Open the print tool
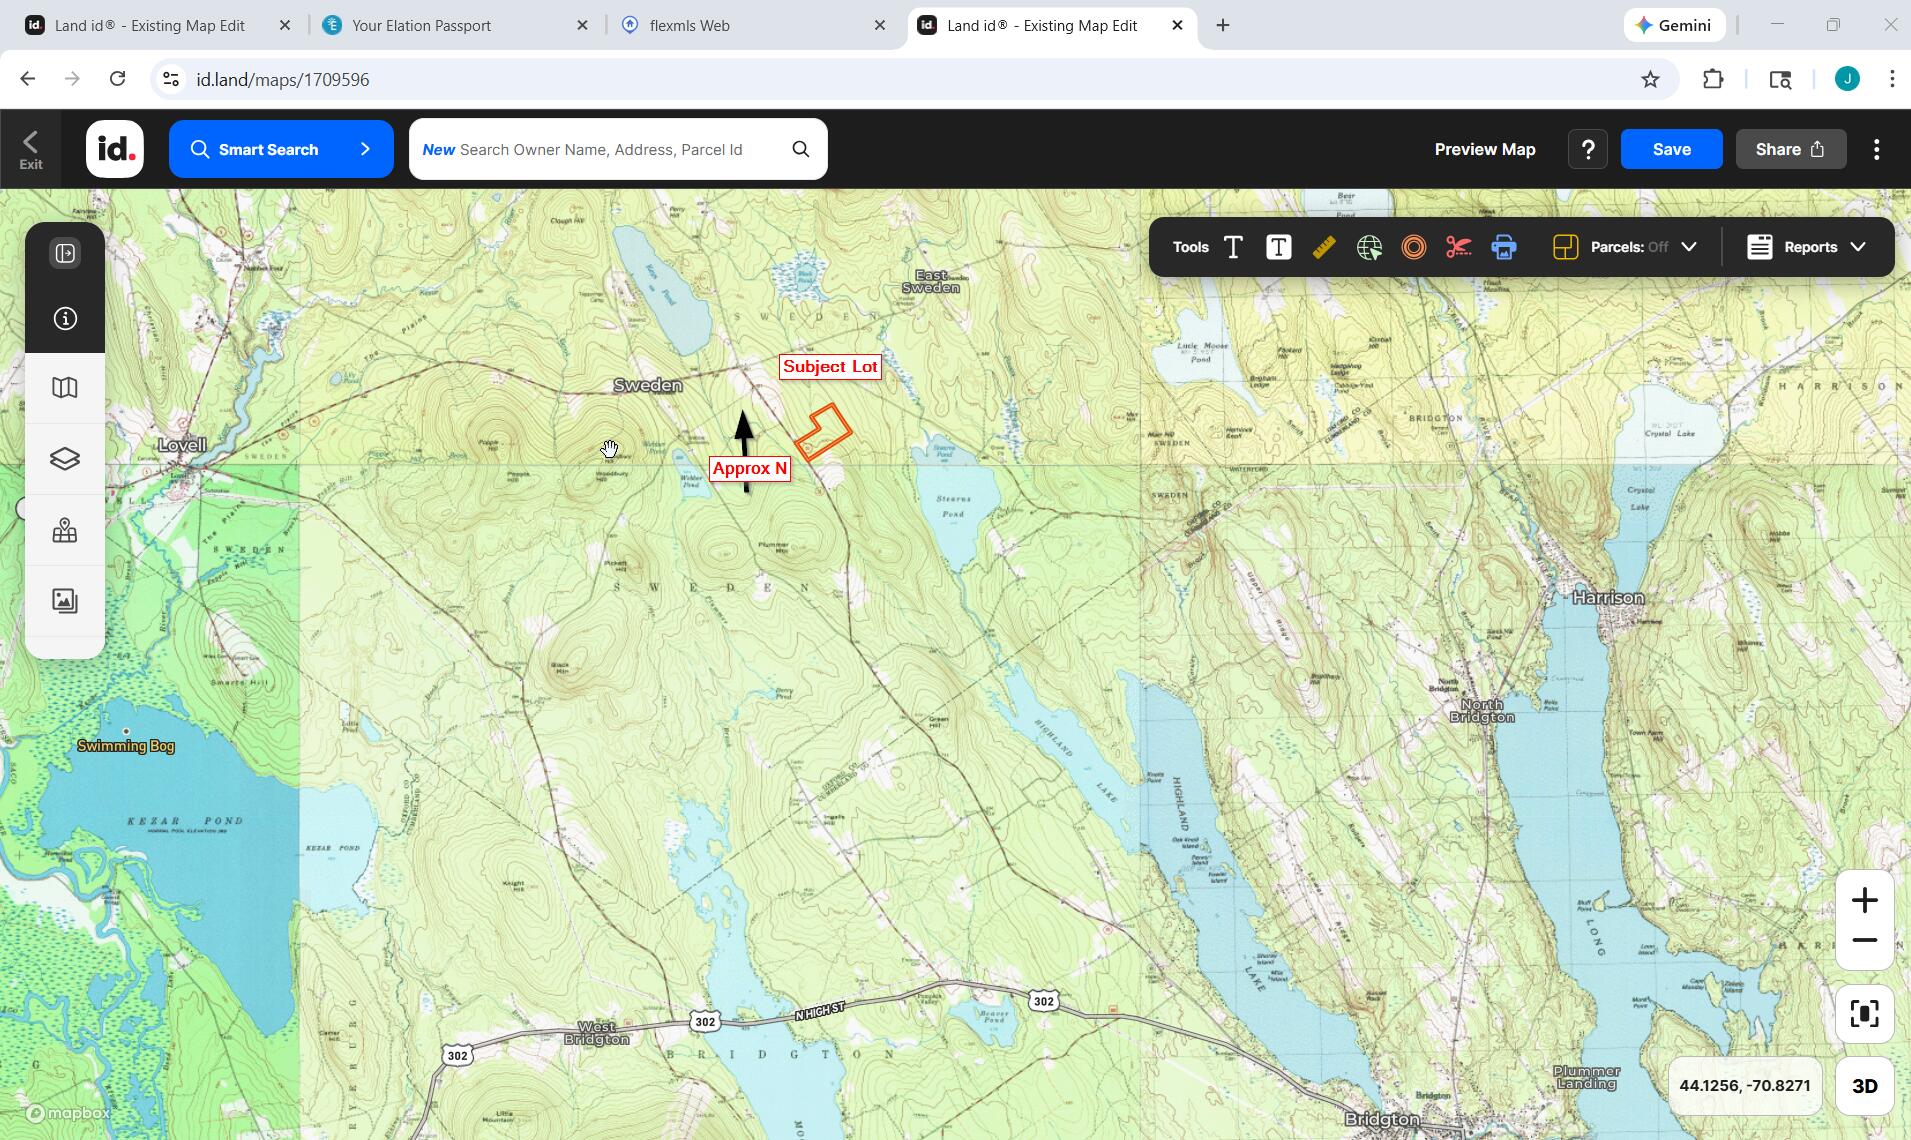The image size is (1911, 1140). [1505, 247]
